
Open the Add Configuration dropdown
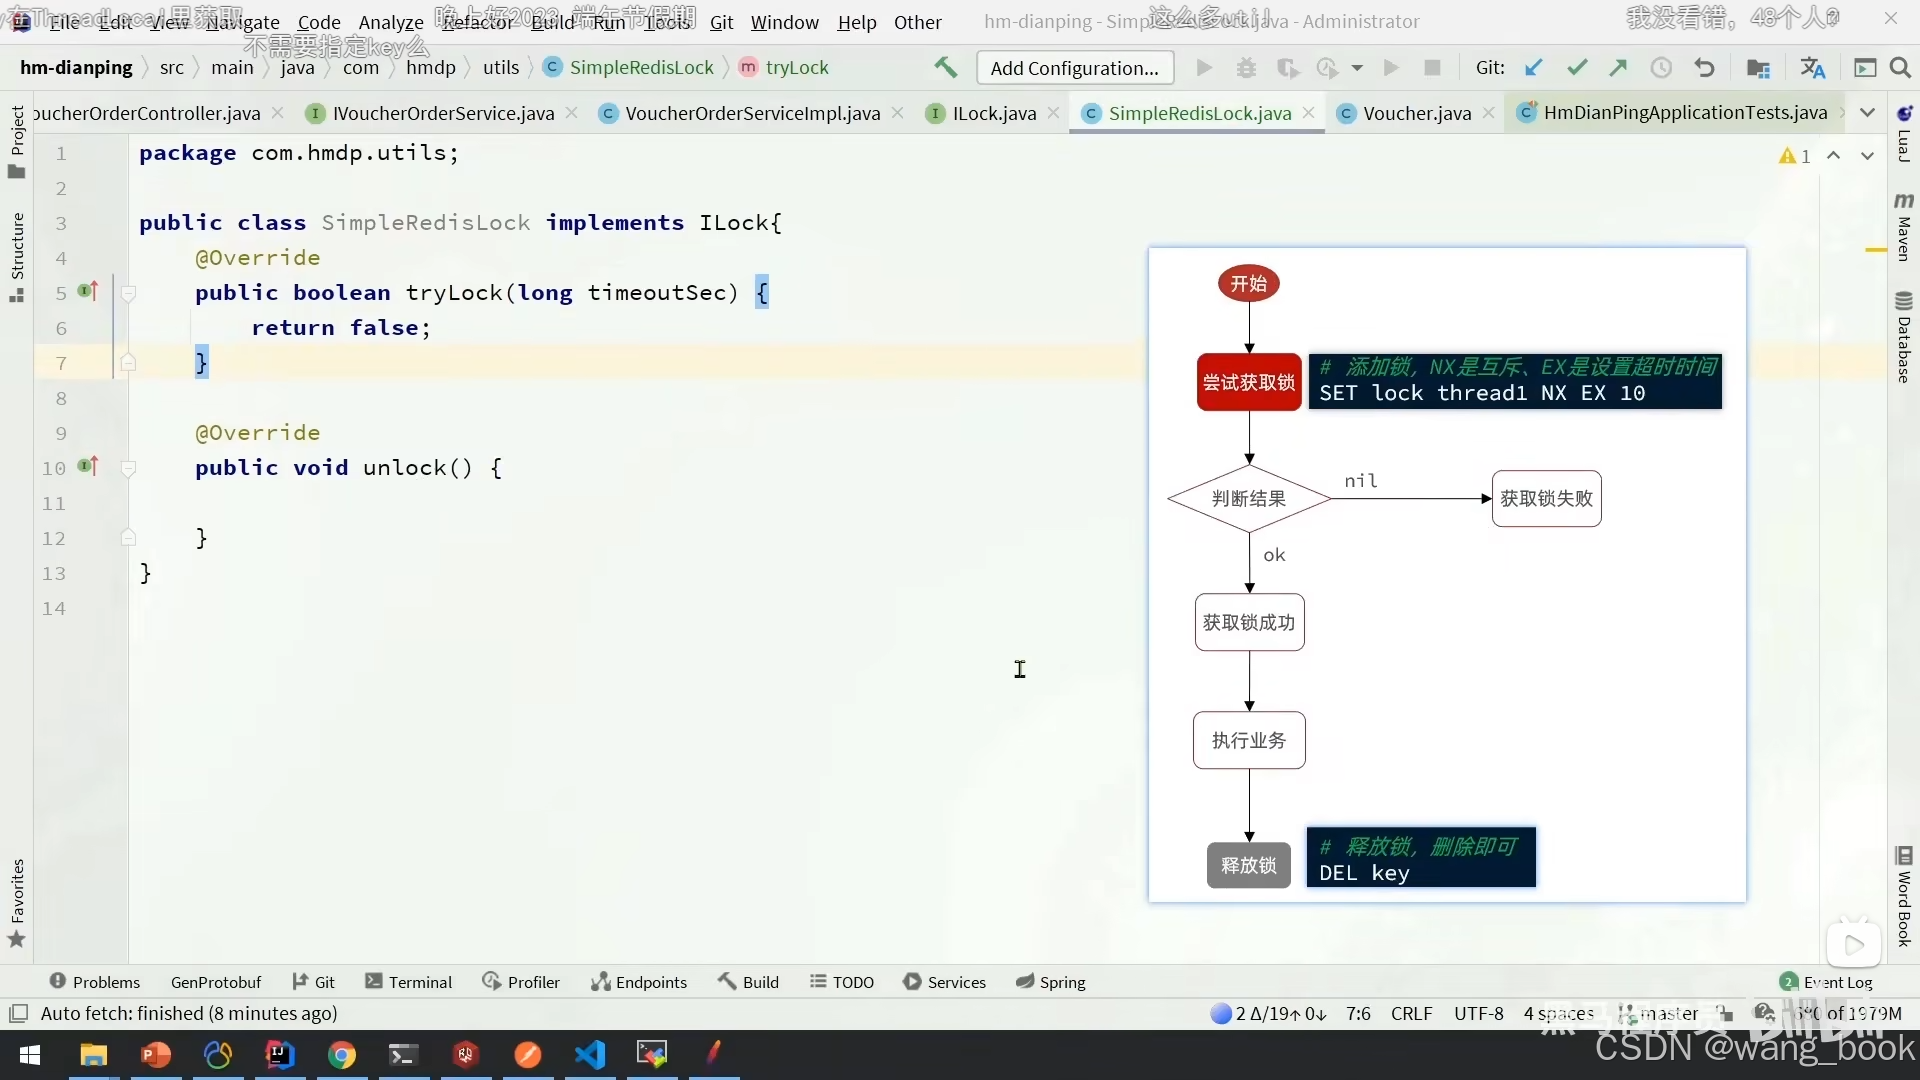pyautogui.click(x=1074, y=68)
